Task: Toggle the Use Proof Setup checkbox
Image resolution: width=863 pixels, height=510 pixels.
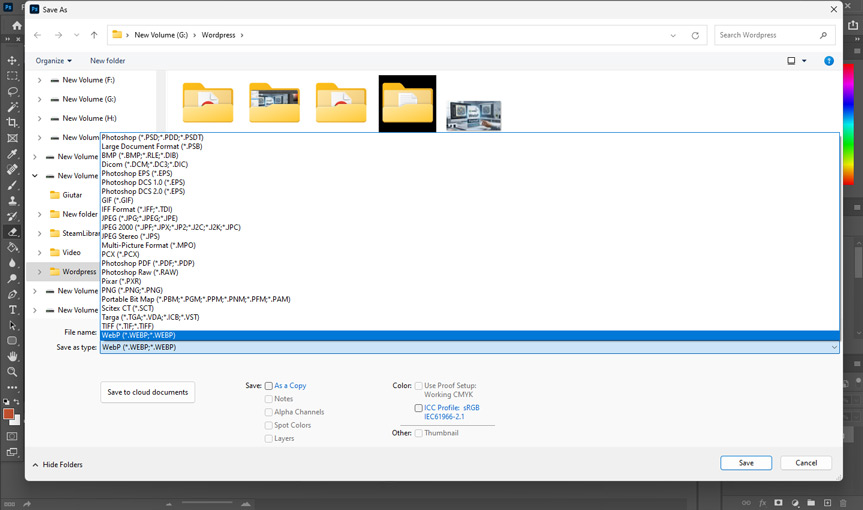Action: pos(418,386)
